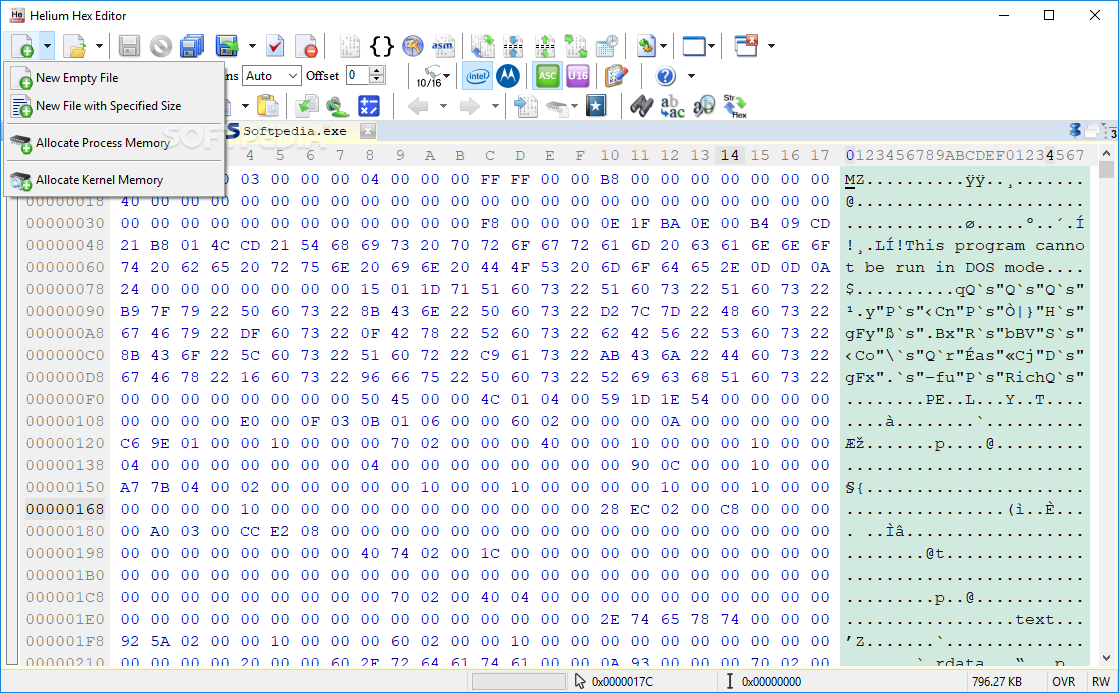Select New Empty File menu item
1119x693 pixels.
[x=113, y=78]
